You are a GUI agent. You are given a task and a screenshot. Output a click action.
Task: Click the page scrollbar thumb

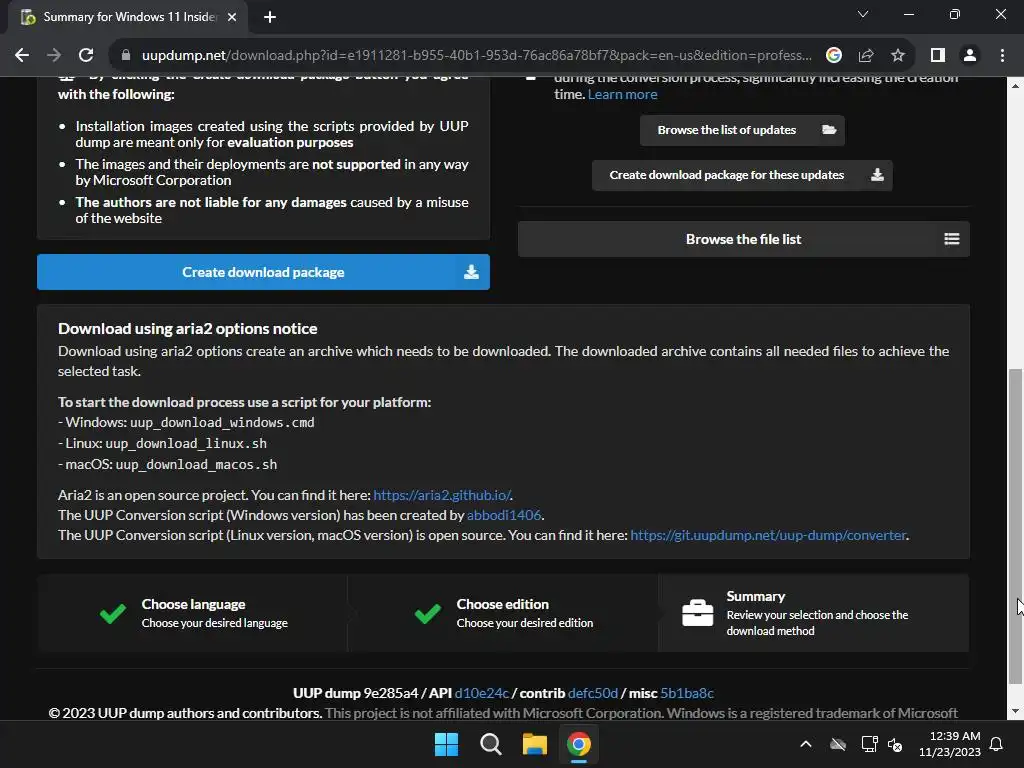[x=1015, y=526]
